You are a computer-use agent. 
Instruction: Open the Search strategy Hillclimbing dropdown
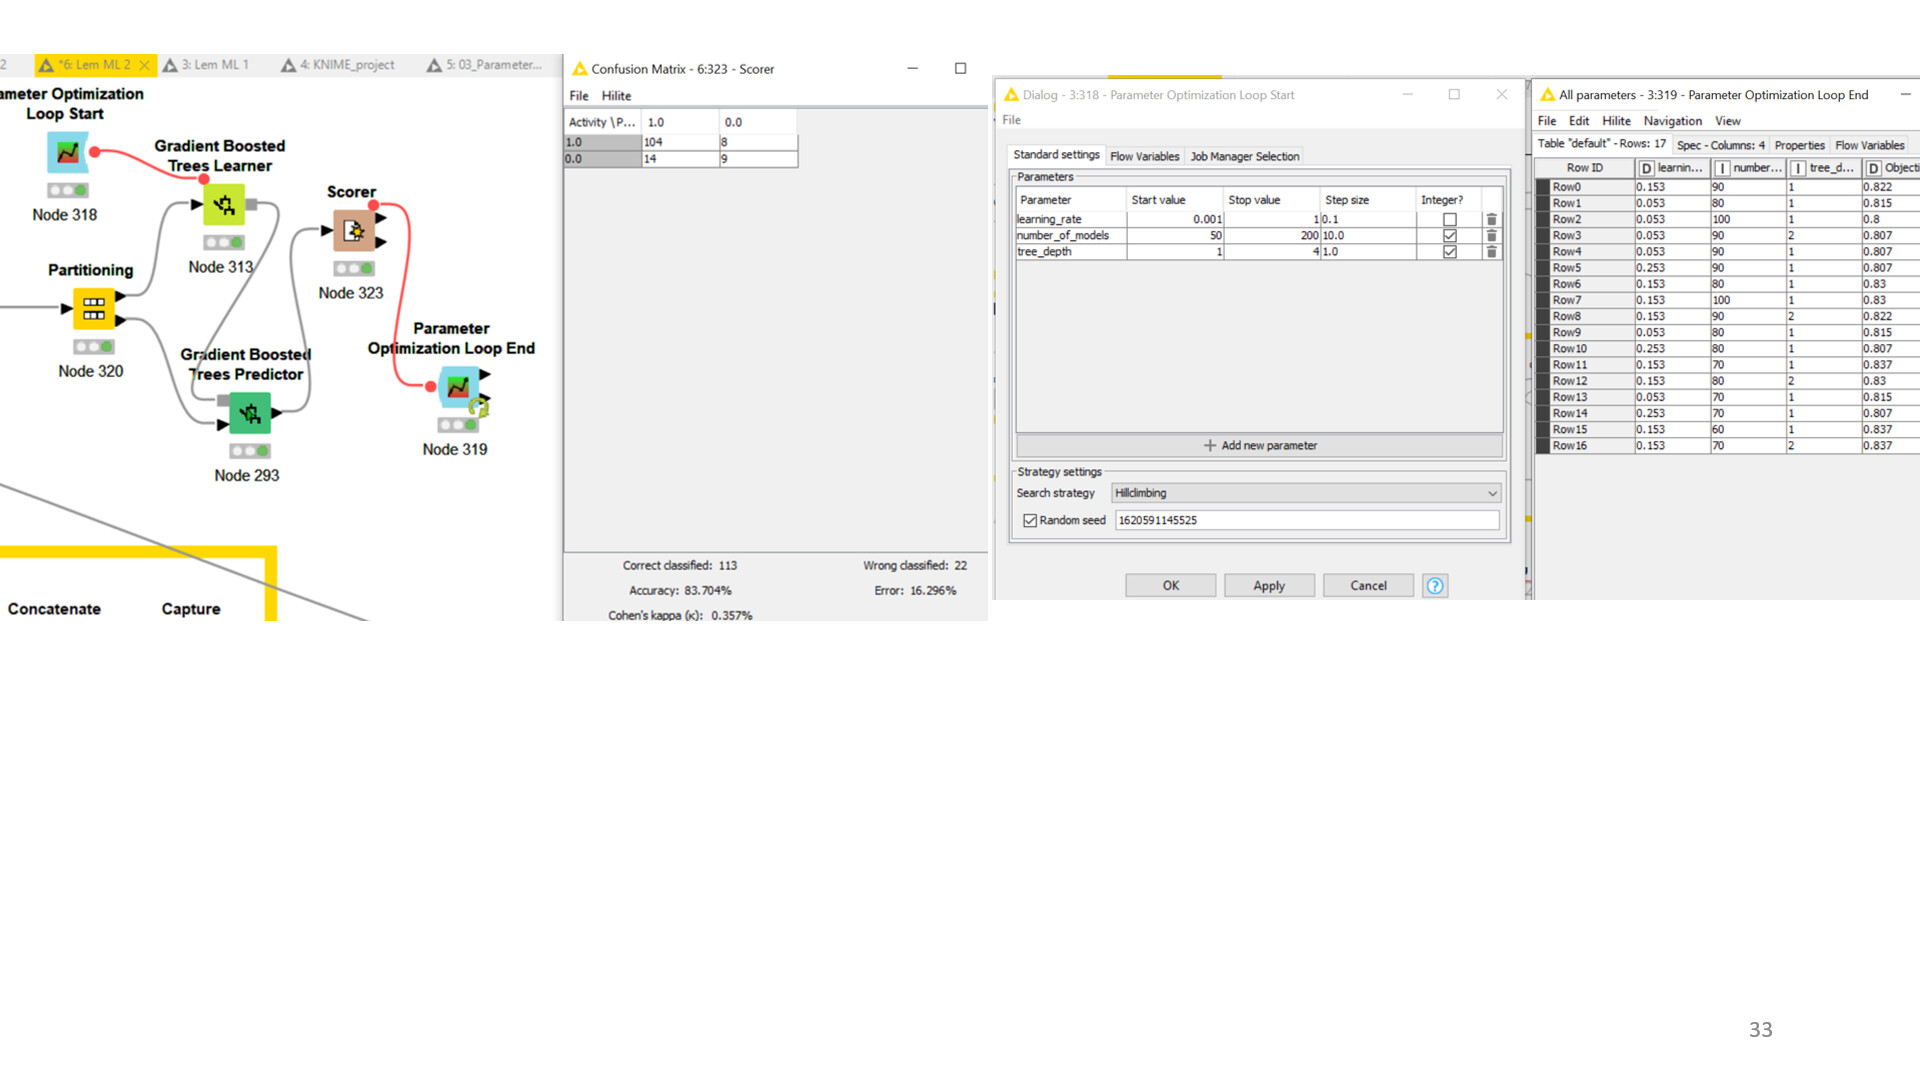1305,493
